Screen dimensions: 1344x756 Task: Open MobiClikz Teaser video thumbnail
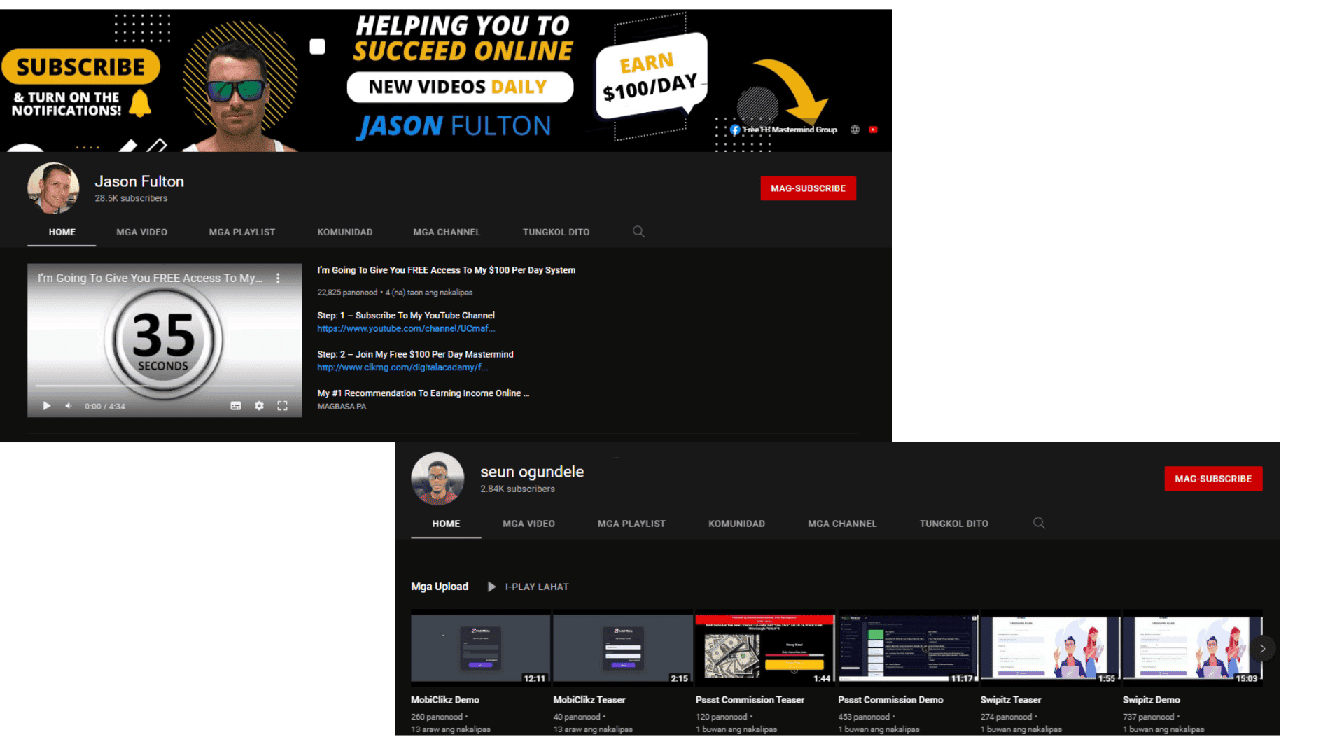tap(623, 649)
